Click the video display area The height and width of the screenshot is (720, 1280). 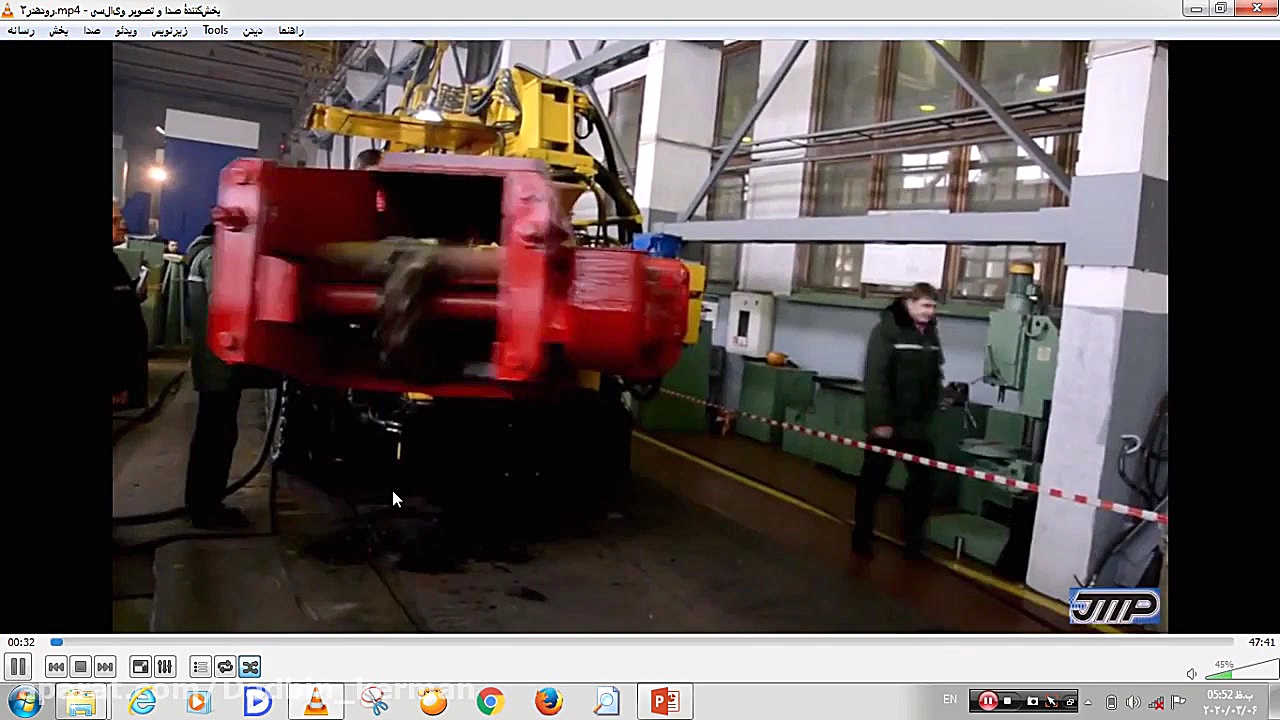pos(640,336)
